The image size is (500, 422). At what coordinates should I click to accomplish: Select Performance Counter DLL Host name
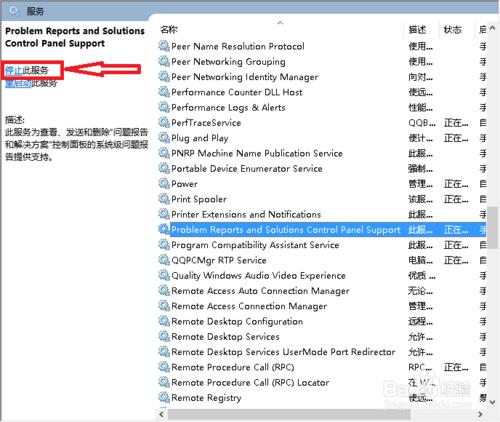point(237,92)
